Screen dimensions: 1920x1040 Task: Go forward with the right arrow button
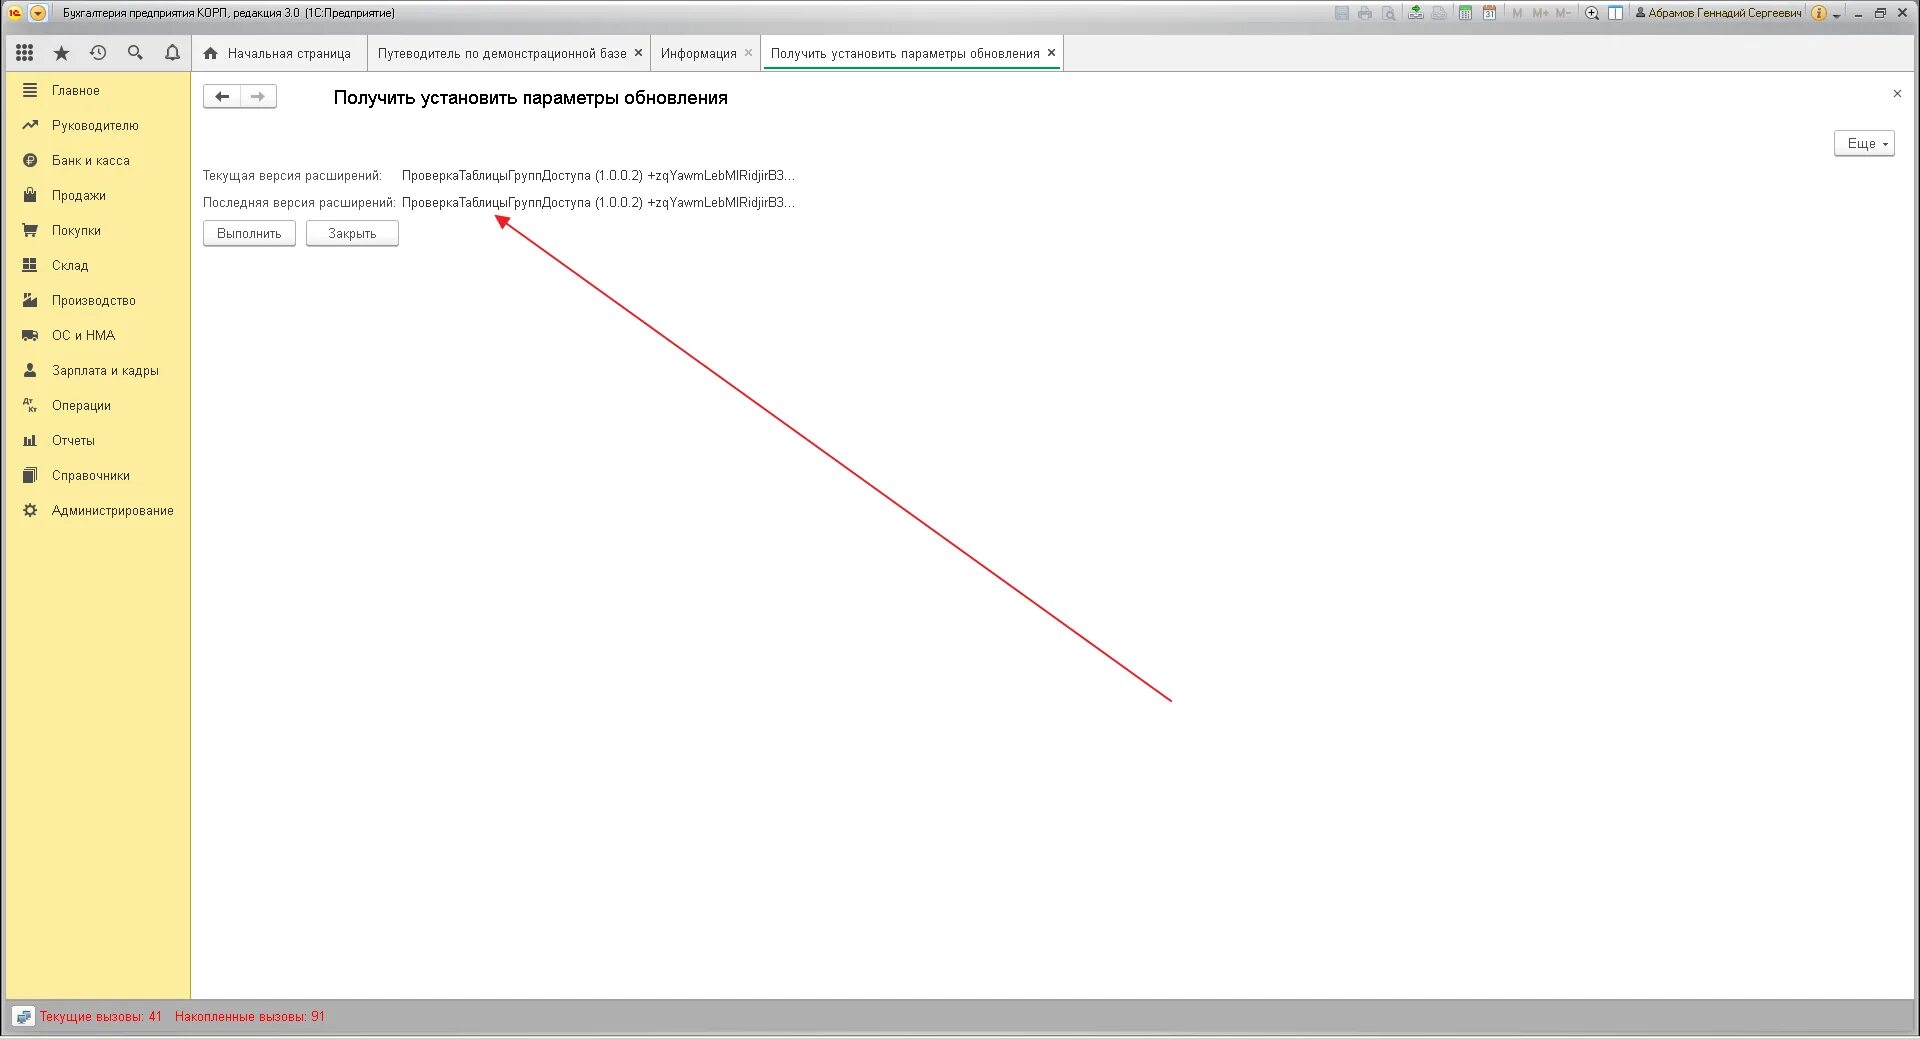(258, 97)
